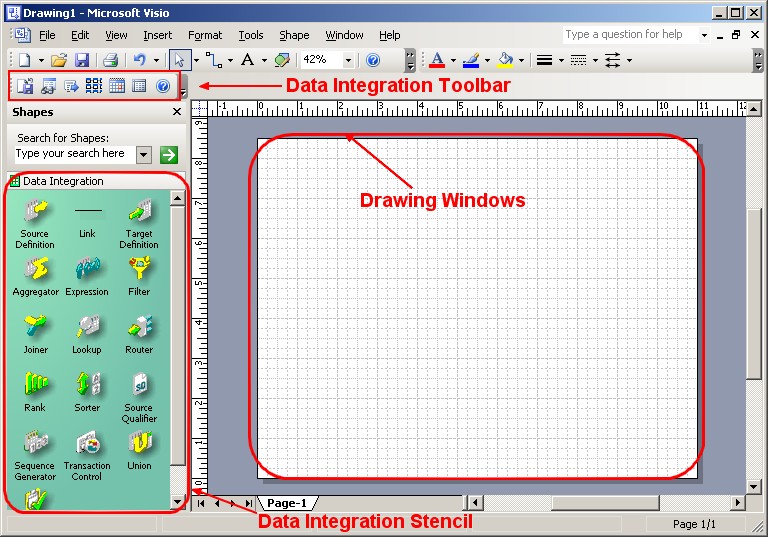Click the Fill Color paint bucket
This screenshot has width=768, height=537.
[x=505, y=60]
